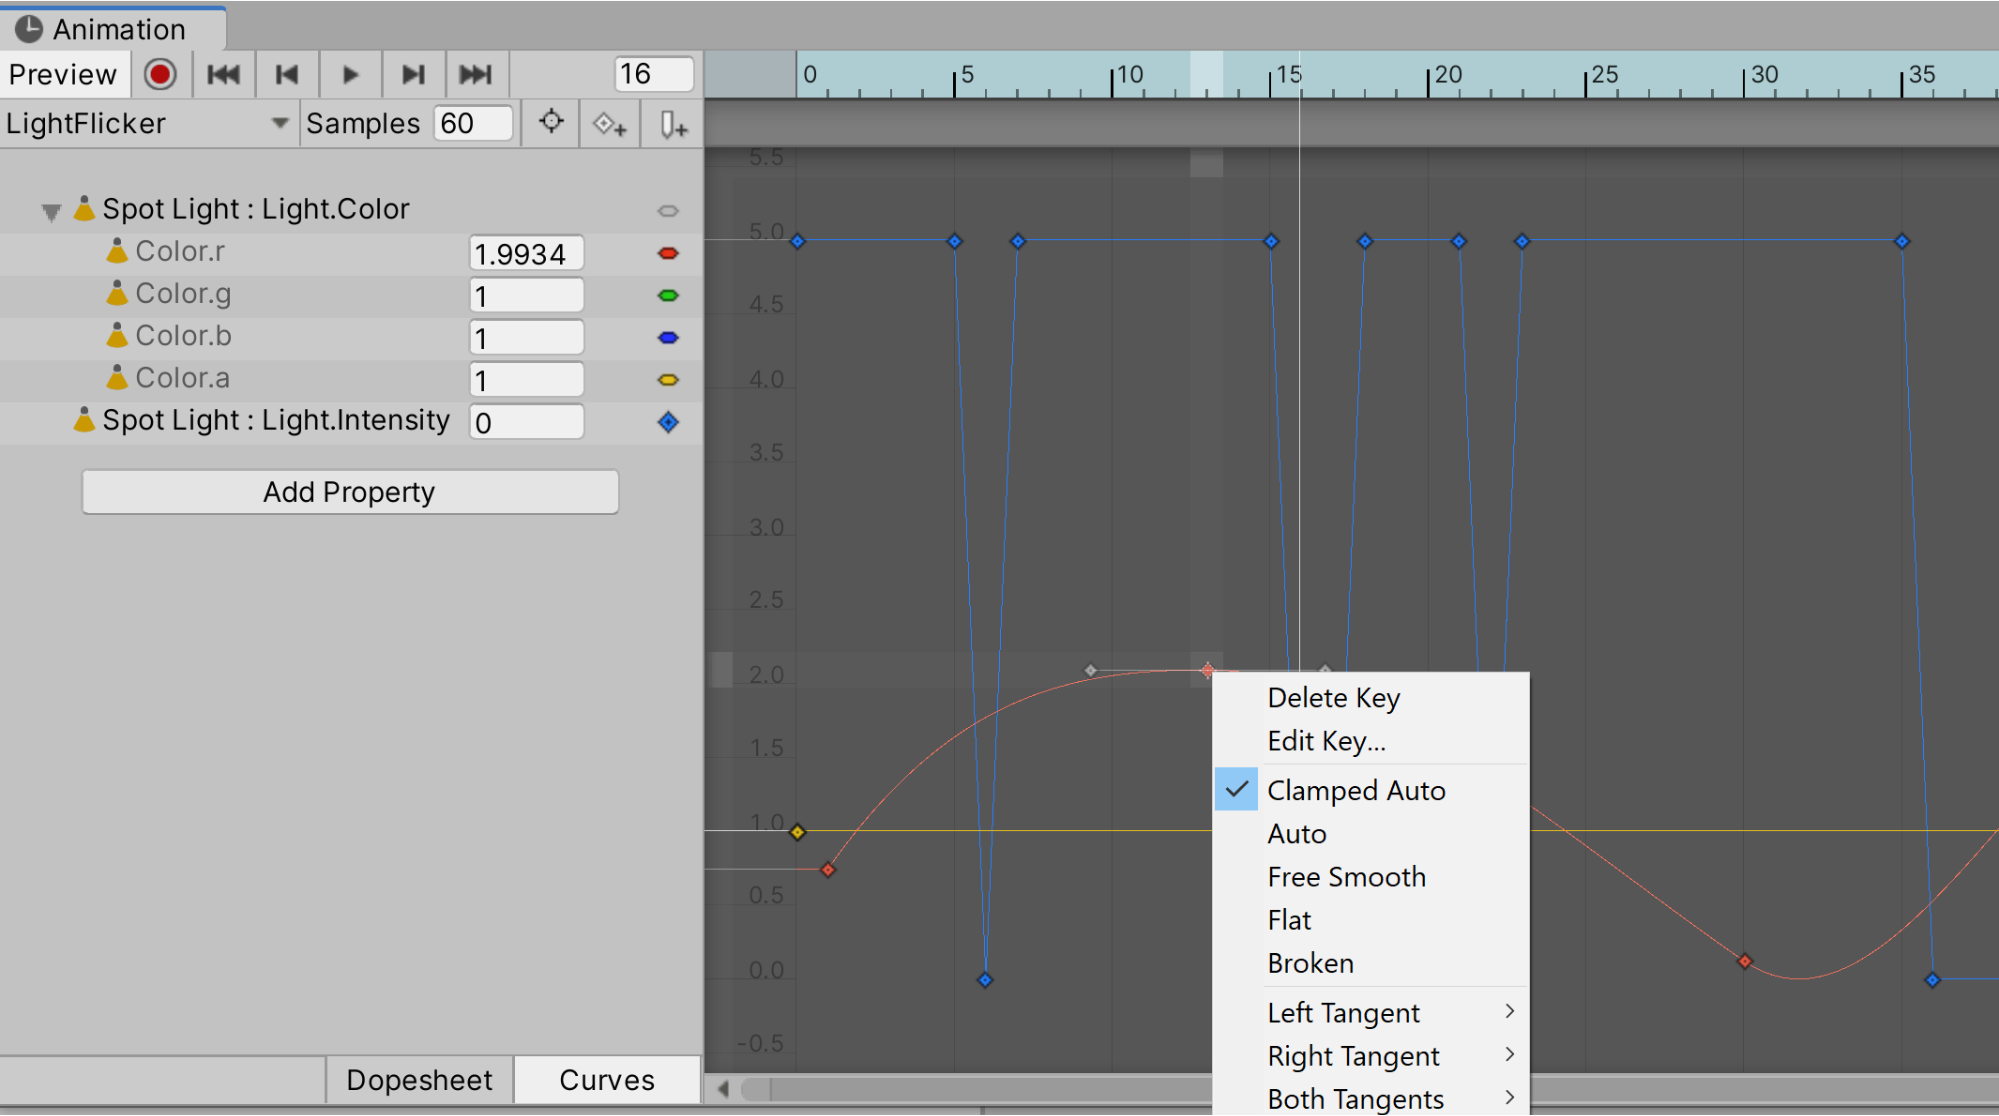The width and height of the screenshot is (1999, 1116).
Task: Select Clamped Auto checked option
Action: [1355, 790]
